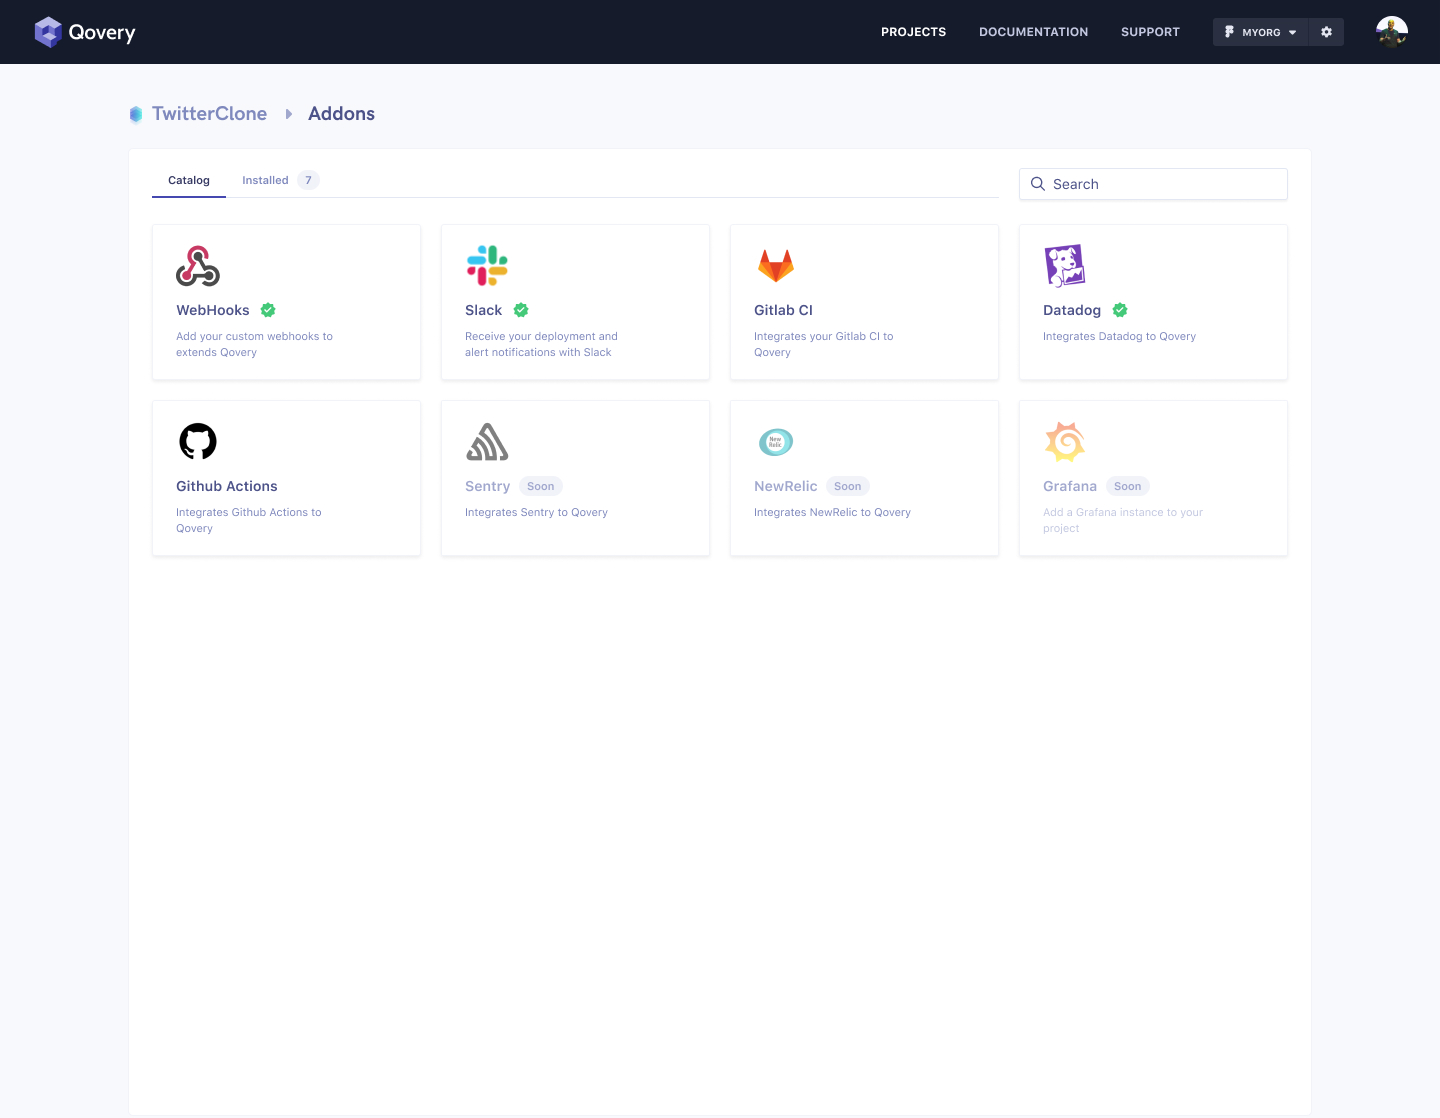Click the green verified badge beside Slack

tap(521, 310)
